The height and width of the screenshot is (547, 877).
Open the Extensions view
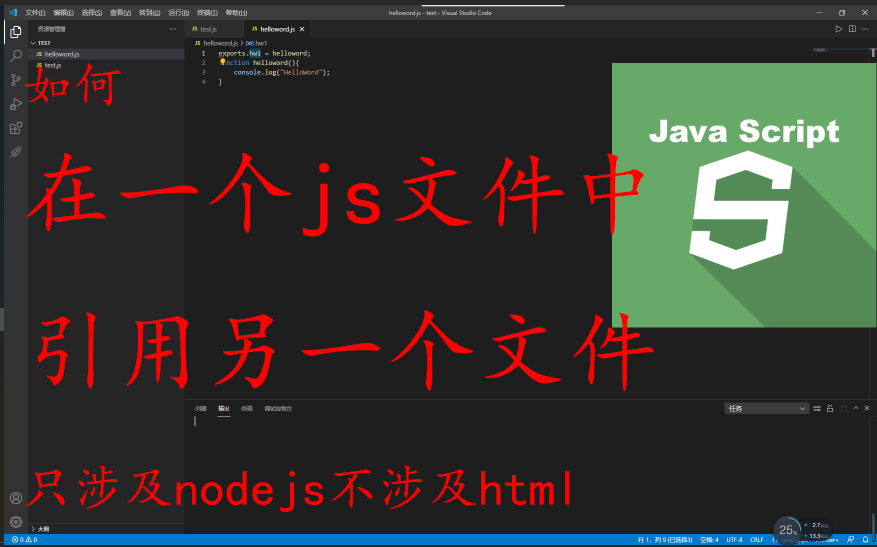[x=16, y=128]
